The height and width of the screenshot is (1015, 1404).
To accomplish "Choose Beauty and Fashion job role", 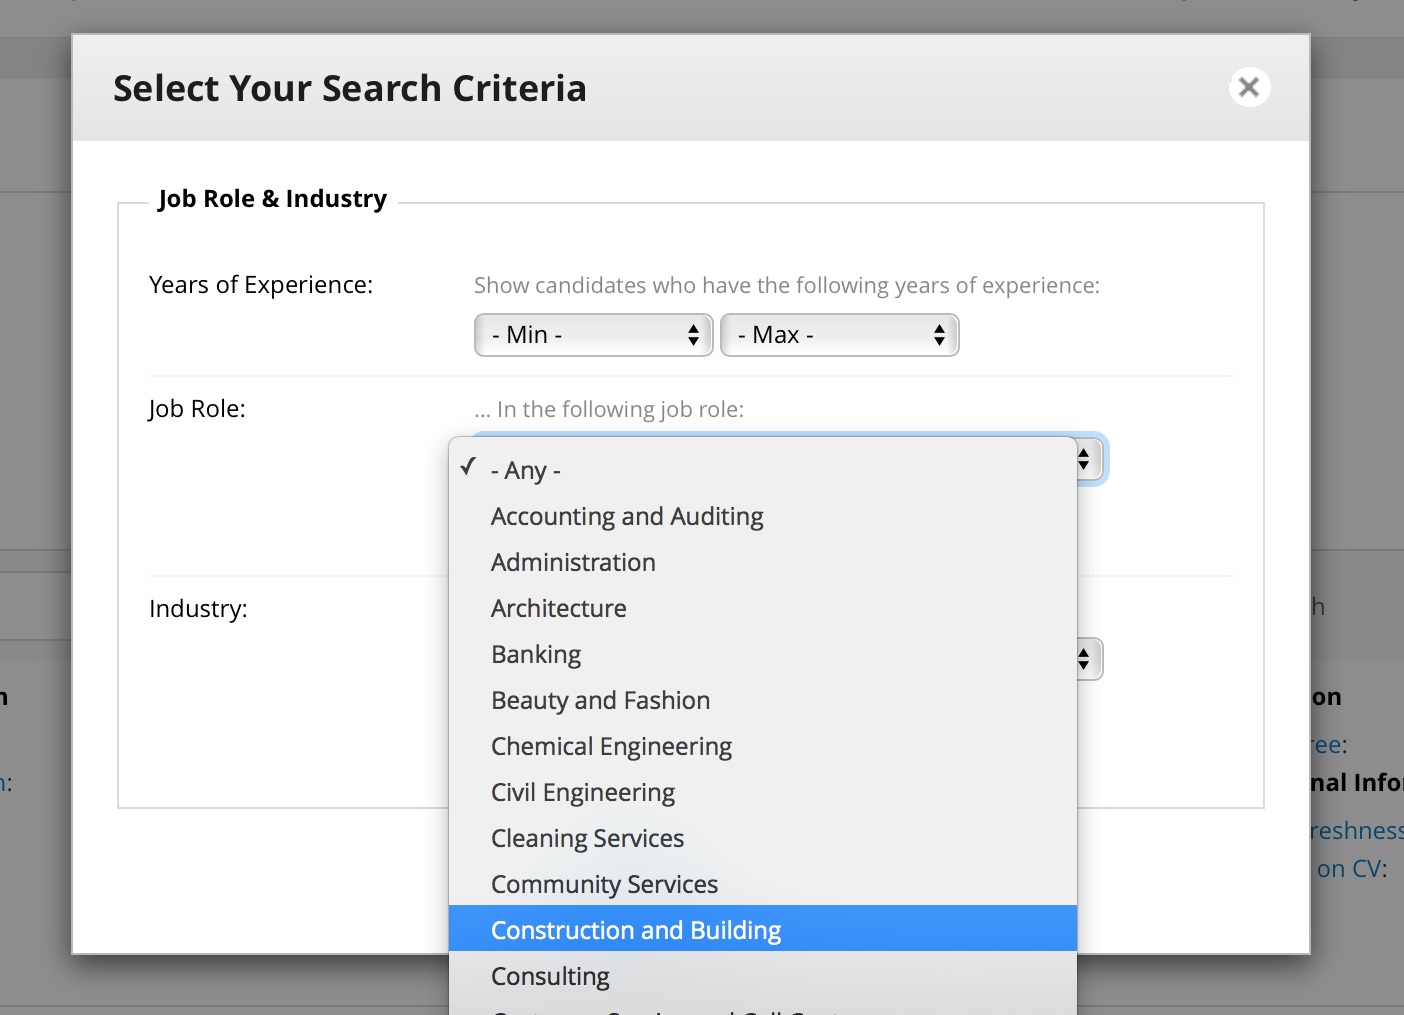I will (x=600, y=700).
